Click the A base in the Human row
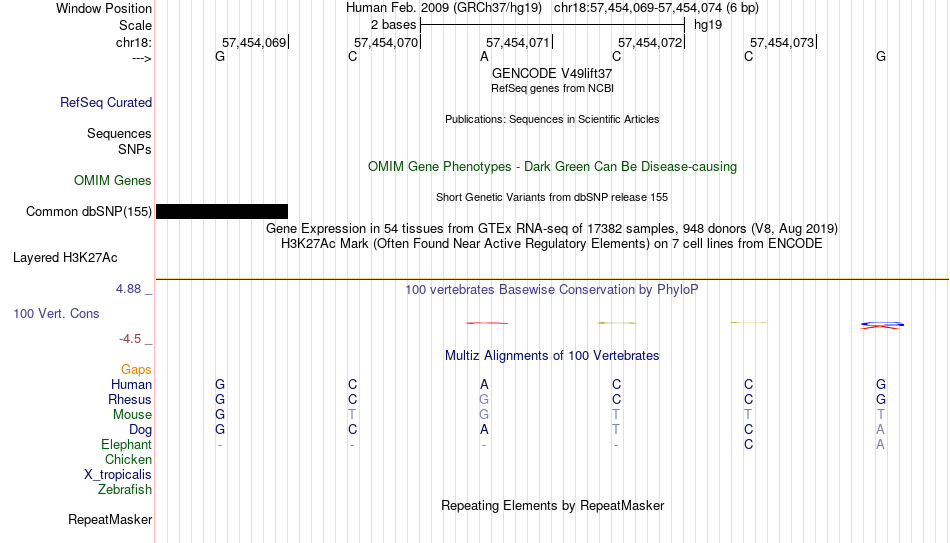 pos(484,384)
